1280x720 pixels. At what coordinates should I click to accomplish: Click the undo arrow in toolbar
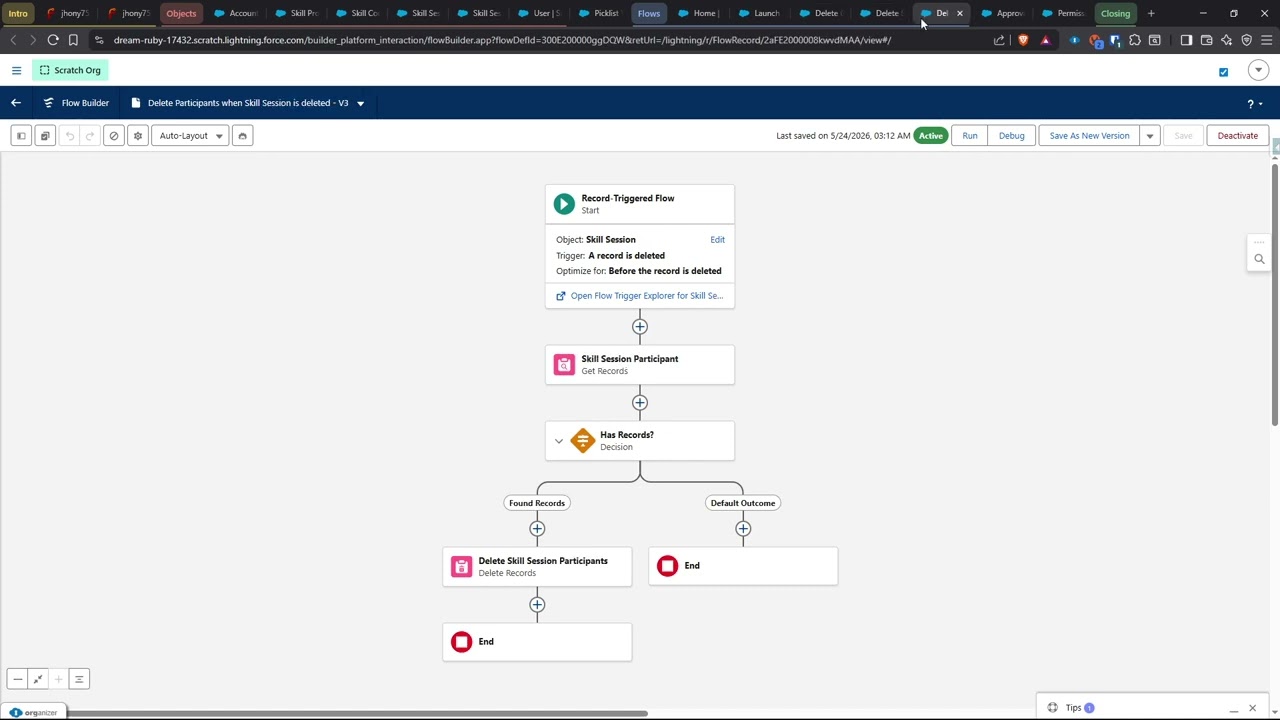(x=70, y=136)
